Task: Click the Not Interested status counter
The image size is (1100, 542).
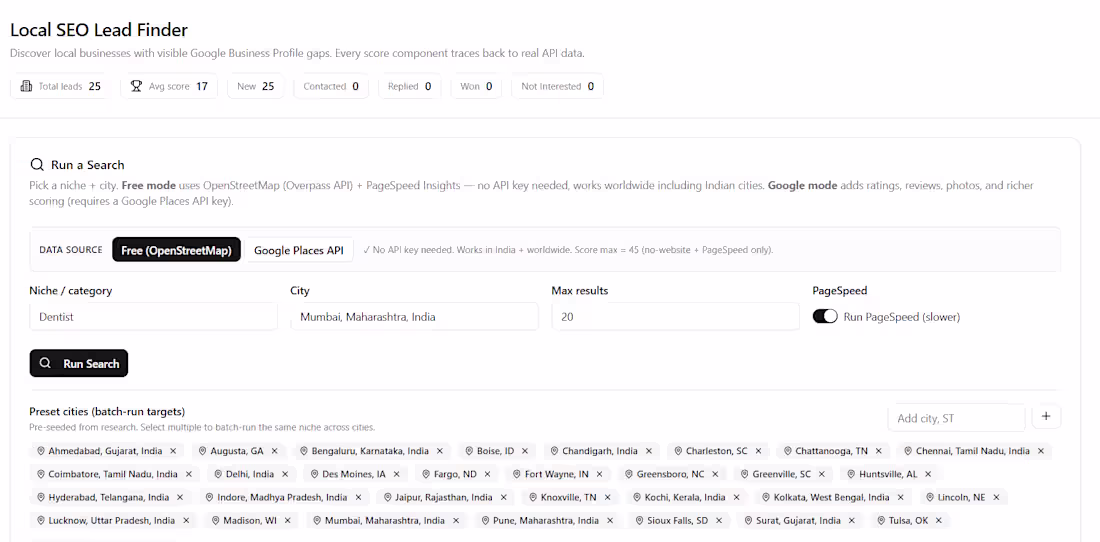Action: (x=557, y=86)
